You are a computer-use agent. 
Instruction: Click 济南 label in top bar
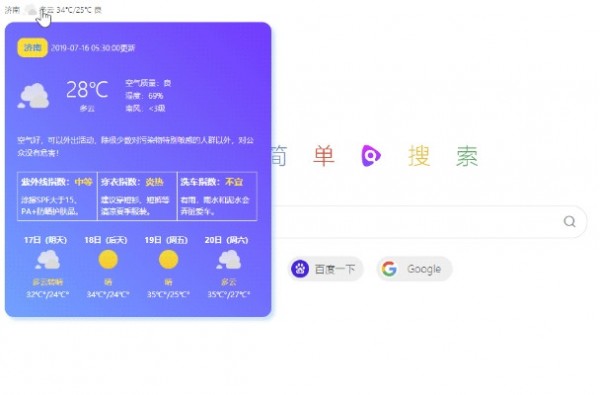(12, 10)
